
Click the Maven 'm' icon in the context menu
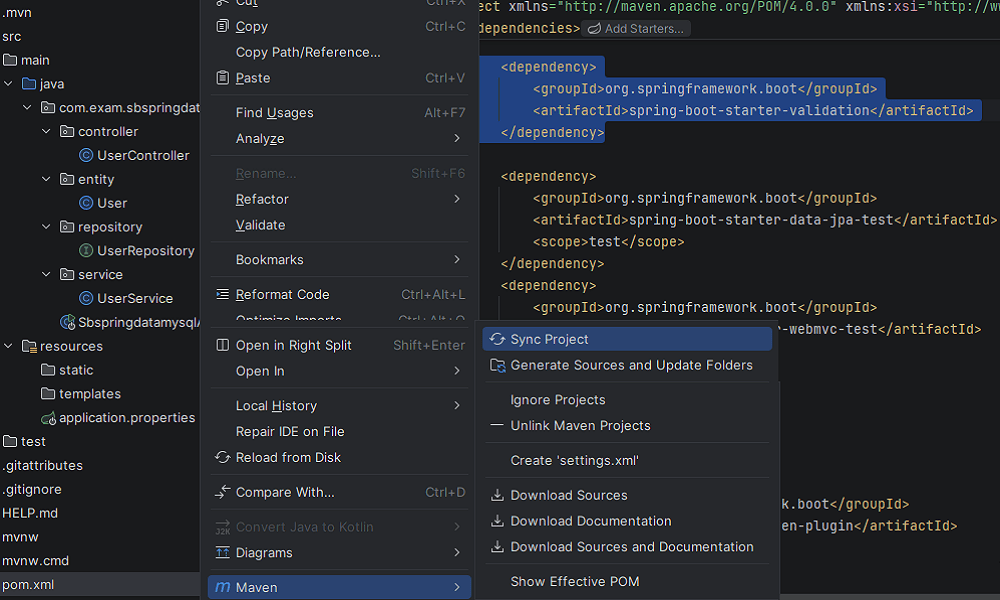point(222,587)
